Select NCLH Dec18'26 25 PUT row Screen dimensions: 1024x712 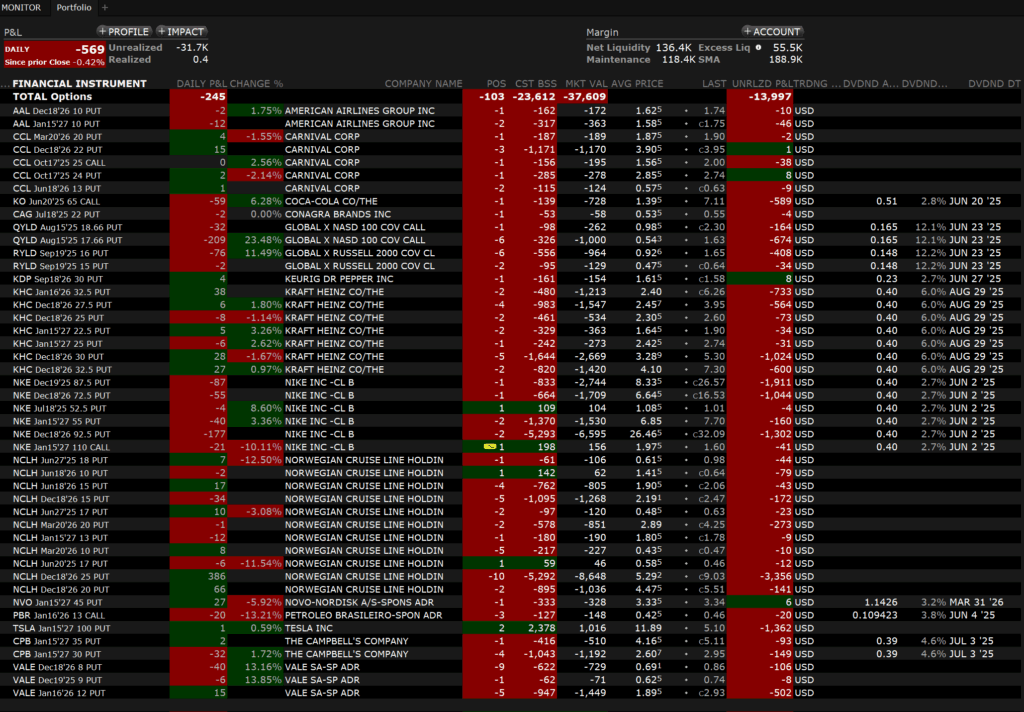point(511,576)
